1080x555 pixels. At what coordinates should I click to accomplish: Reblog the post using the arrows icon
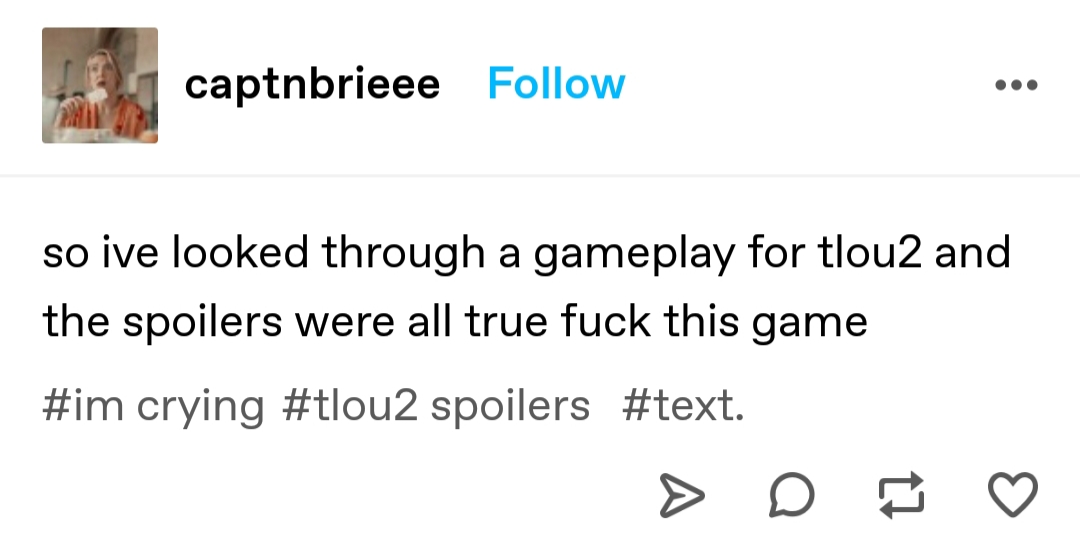tap(902, 494)
